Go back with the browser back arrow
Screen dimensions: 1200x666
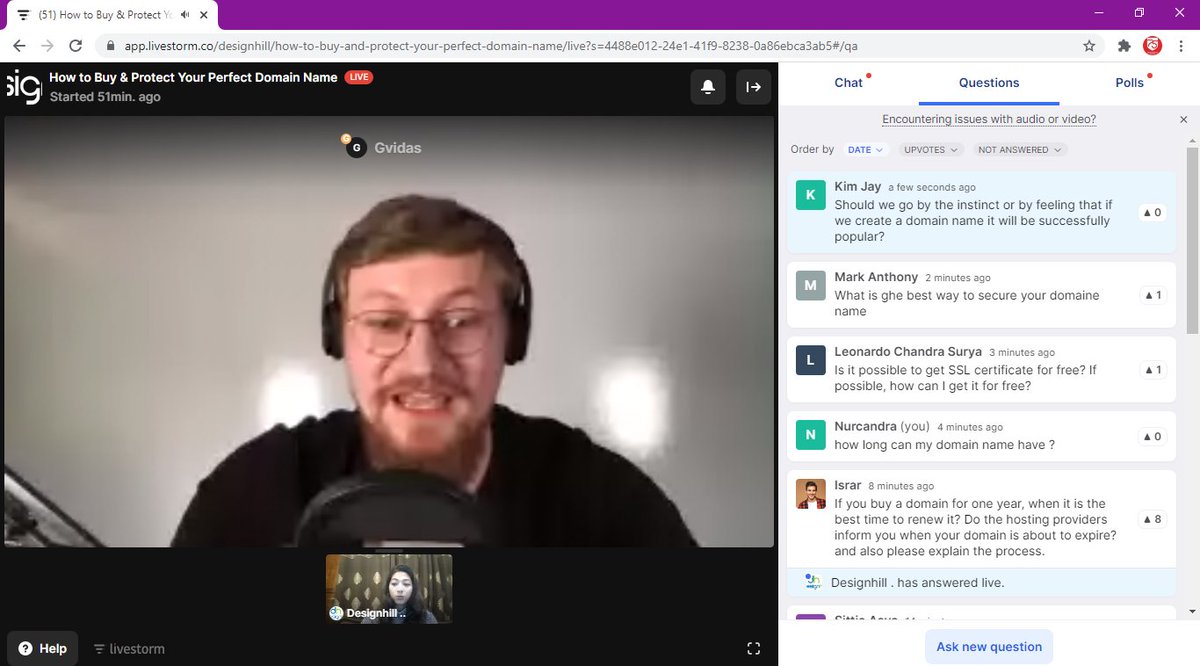(20, 45)
